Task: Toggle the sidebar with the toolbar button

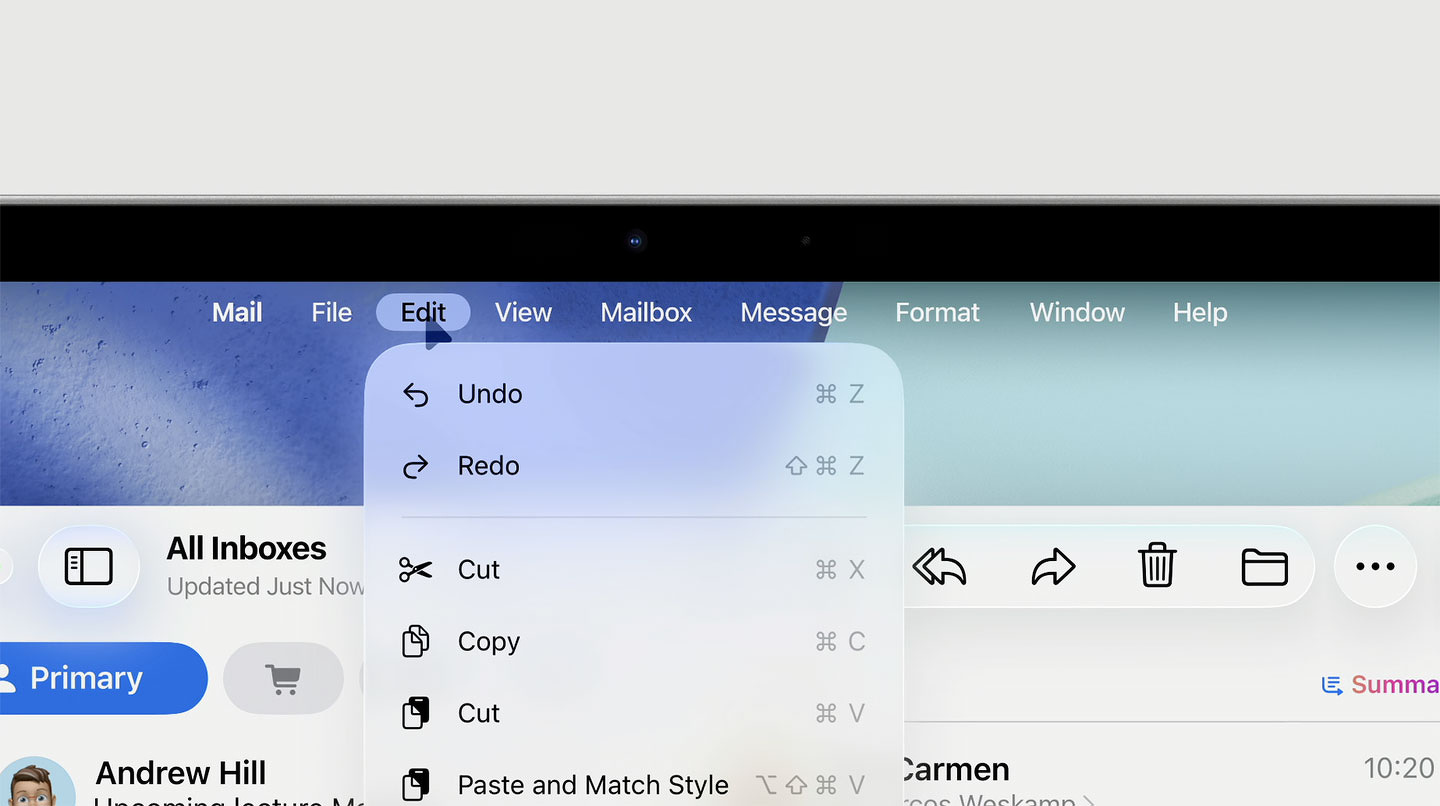Action: [x=89, y=567]
